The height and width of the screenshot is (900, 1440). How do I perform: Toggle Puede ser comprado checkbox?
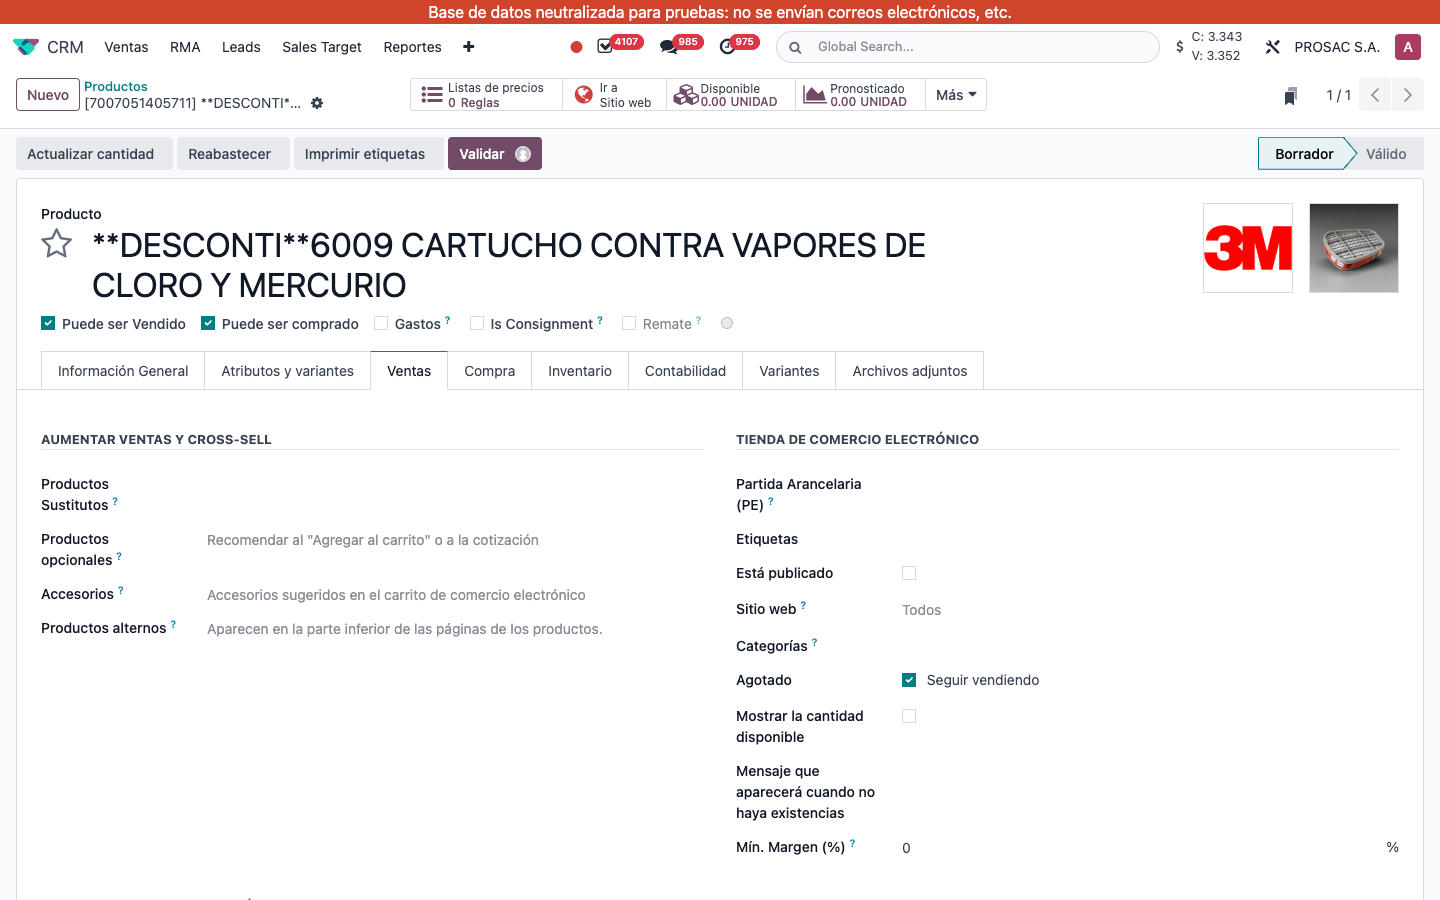pos(208,323)
